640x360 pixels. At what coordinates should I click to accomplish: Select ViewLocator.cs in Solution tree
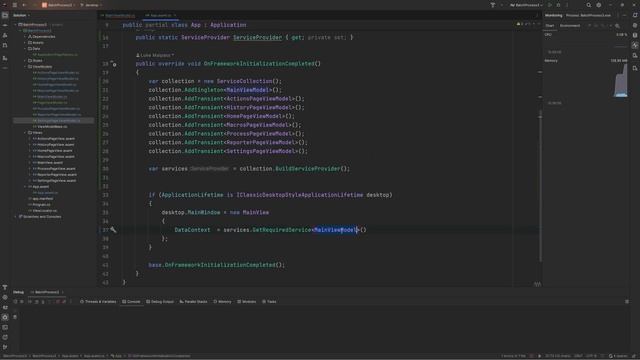click(x=42, y=211)
